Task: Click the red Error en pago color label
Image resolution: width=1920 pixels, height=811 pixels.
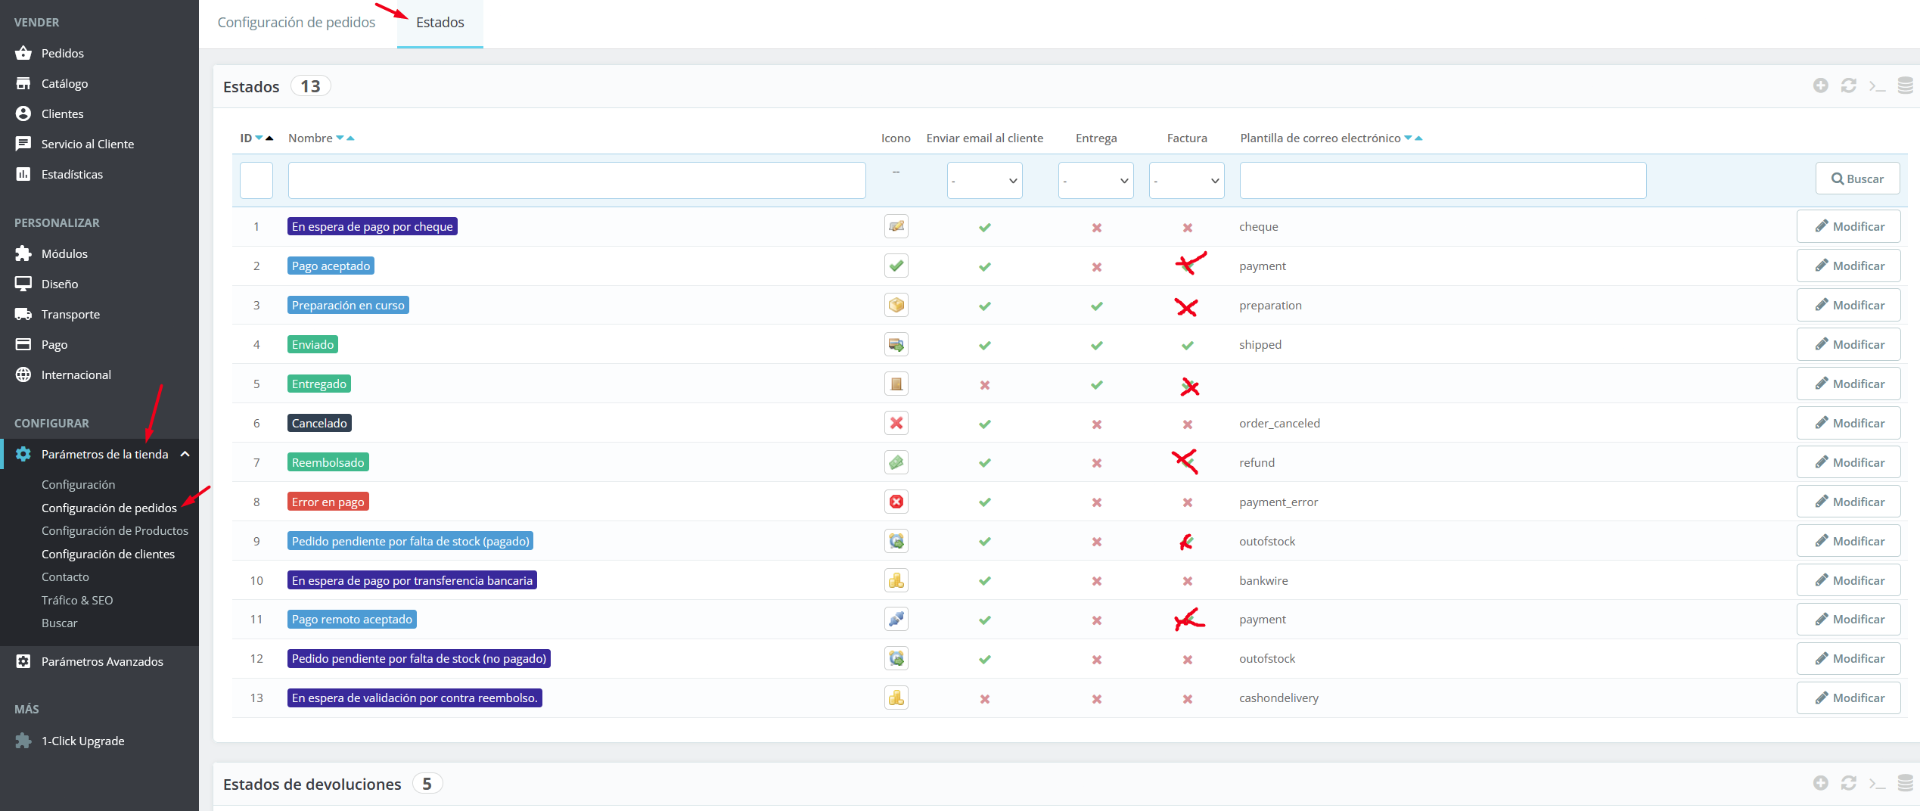Action: click(x=328, y=502)
